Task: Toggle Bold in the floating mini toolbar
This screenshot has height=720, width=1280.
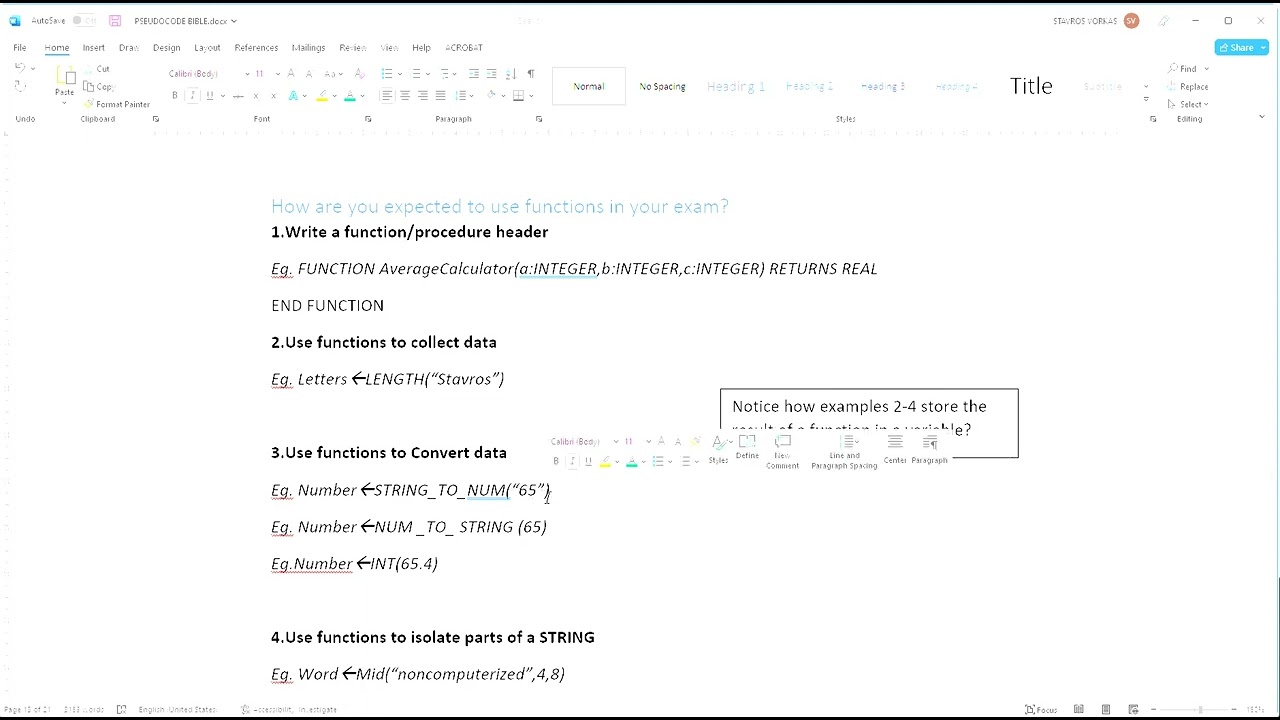Action: point(556,461)
